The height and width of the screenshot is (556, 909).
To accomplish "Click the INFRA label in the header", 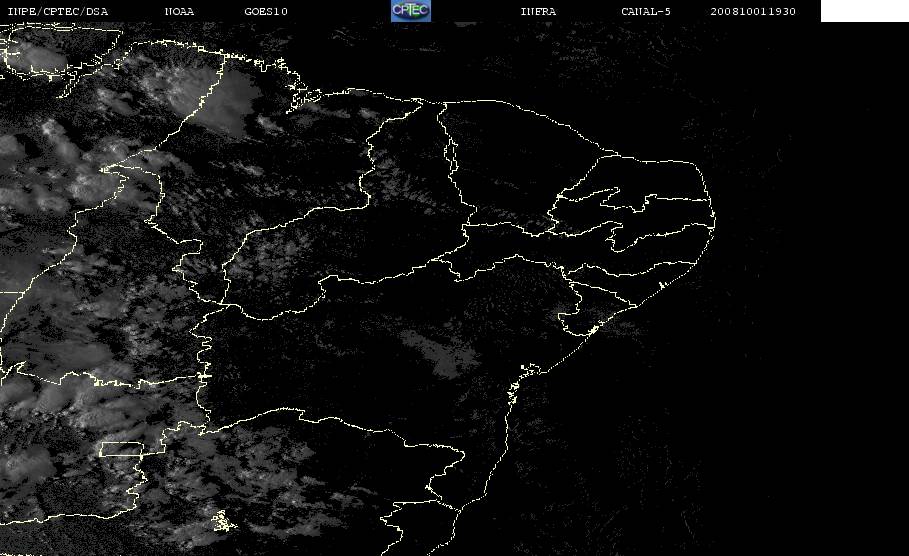I will pos(538,11).
